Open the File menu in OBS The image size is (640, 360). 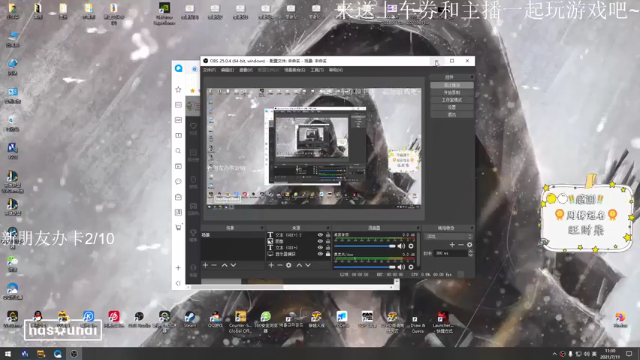click(x=209, y=70)
